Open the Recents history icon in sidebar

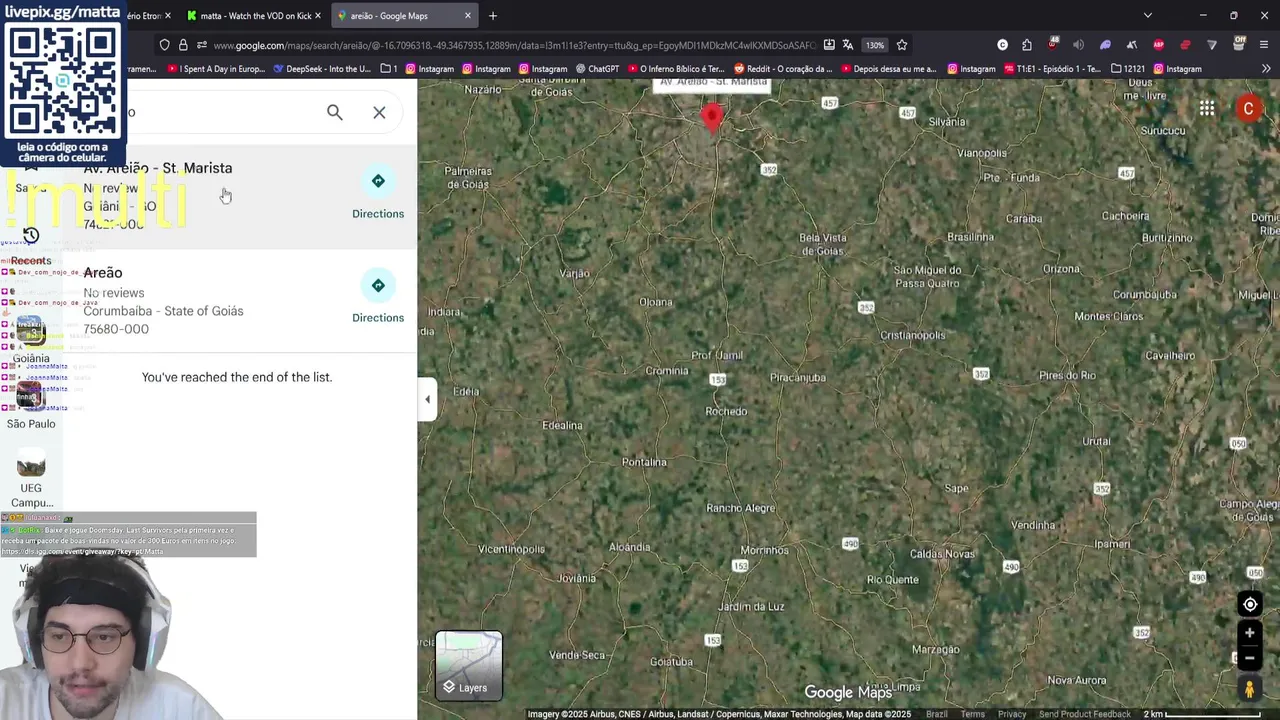(31, 236)
